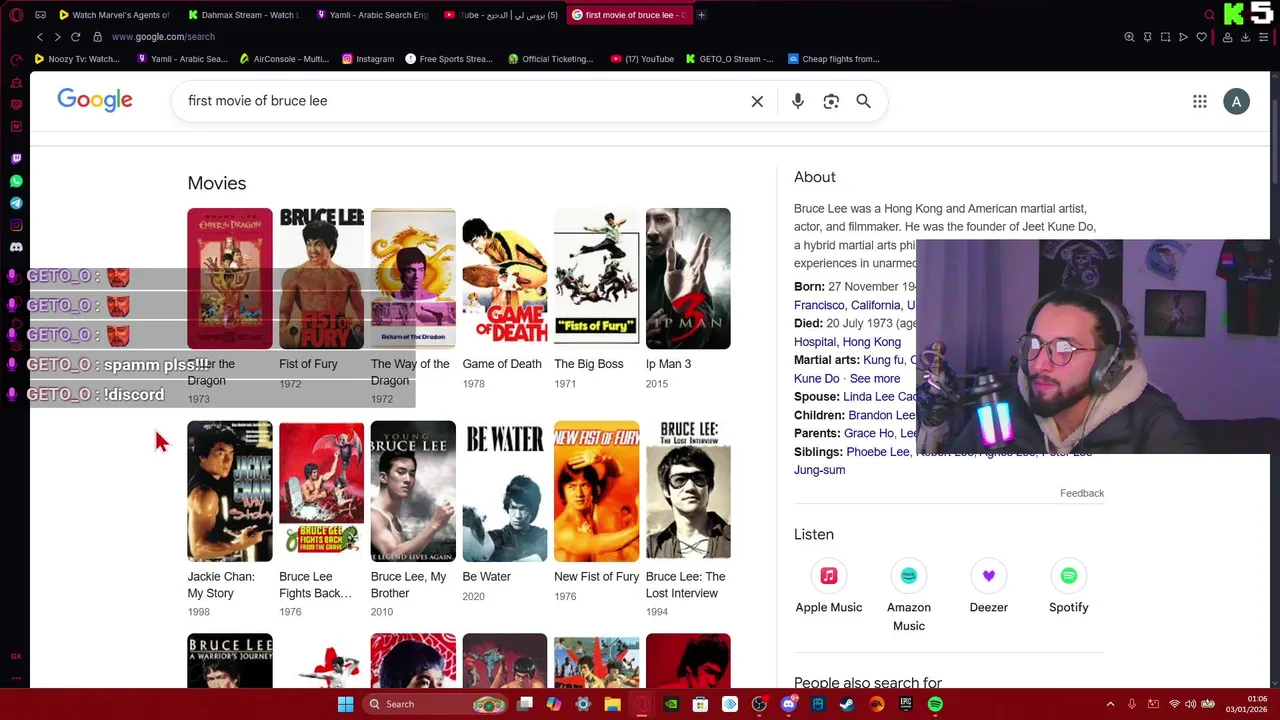Image resolution: width=1280 pixels, height=720 pixels.
Task: Open a new browser tab
Action: (x=701, y=15)
